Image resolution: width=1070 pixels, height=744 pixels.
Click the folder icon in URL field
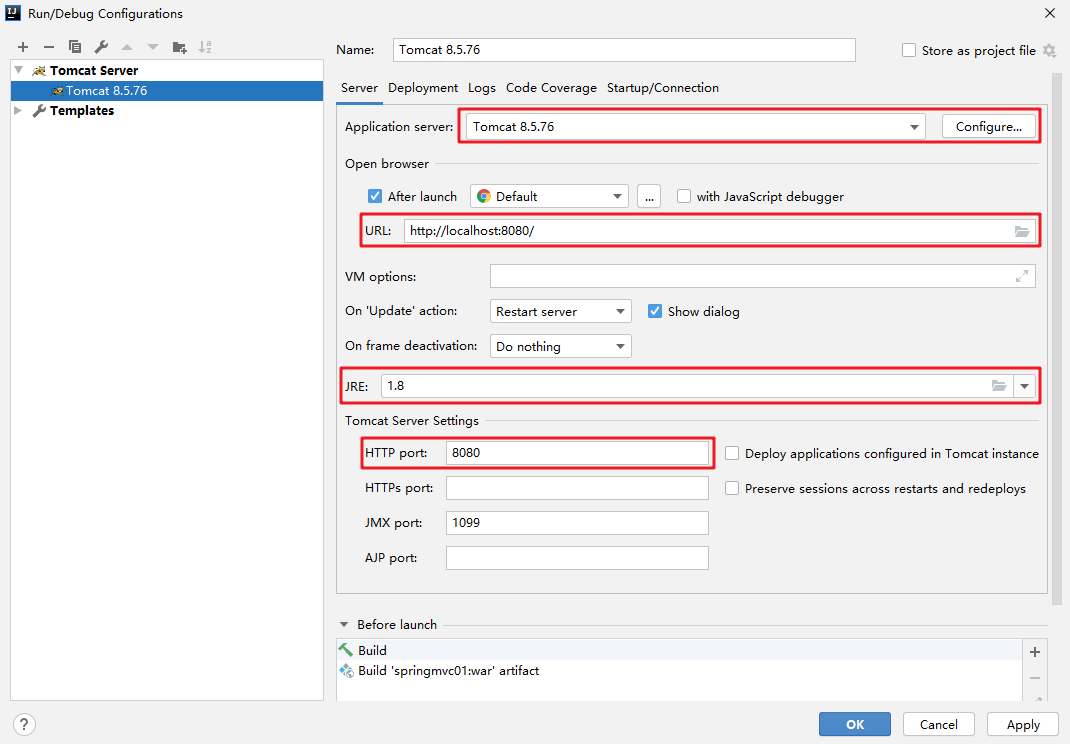(1021, 232)
